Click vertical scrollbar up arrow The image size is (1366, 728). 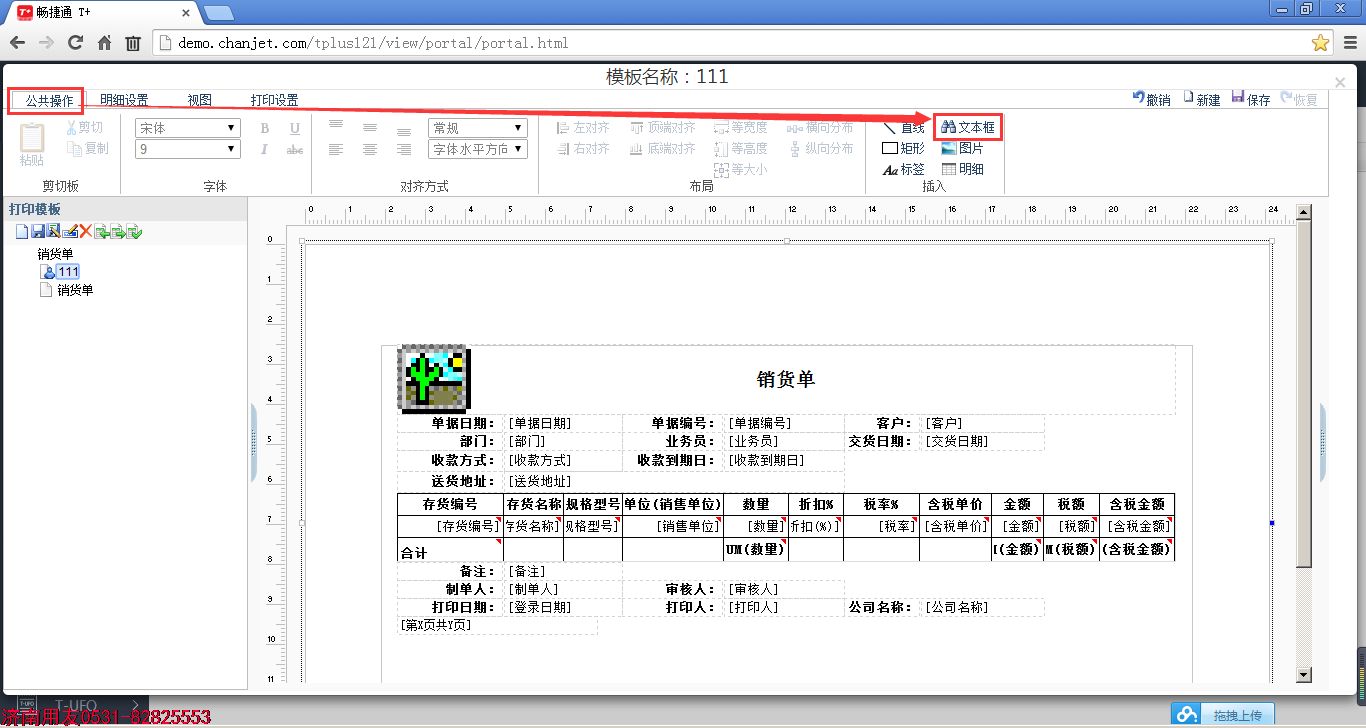tap(1303, 212)
